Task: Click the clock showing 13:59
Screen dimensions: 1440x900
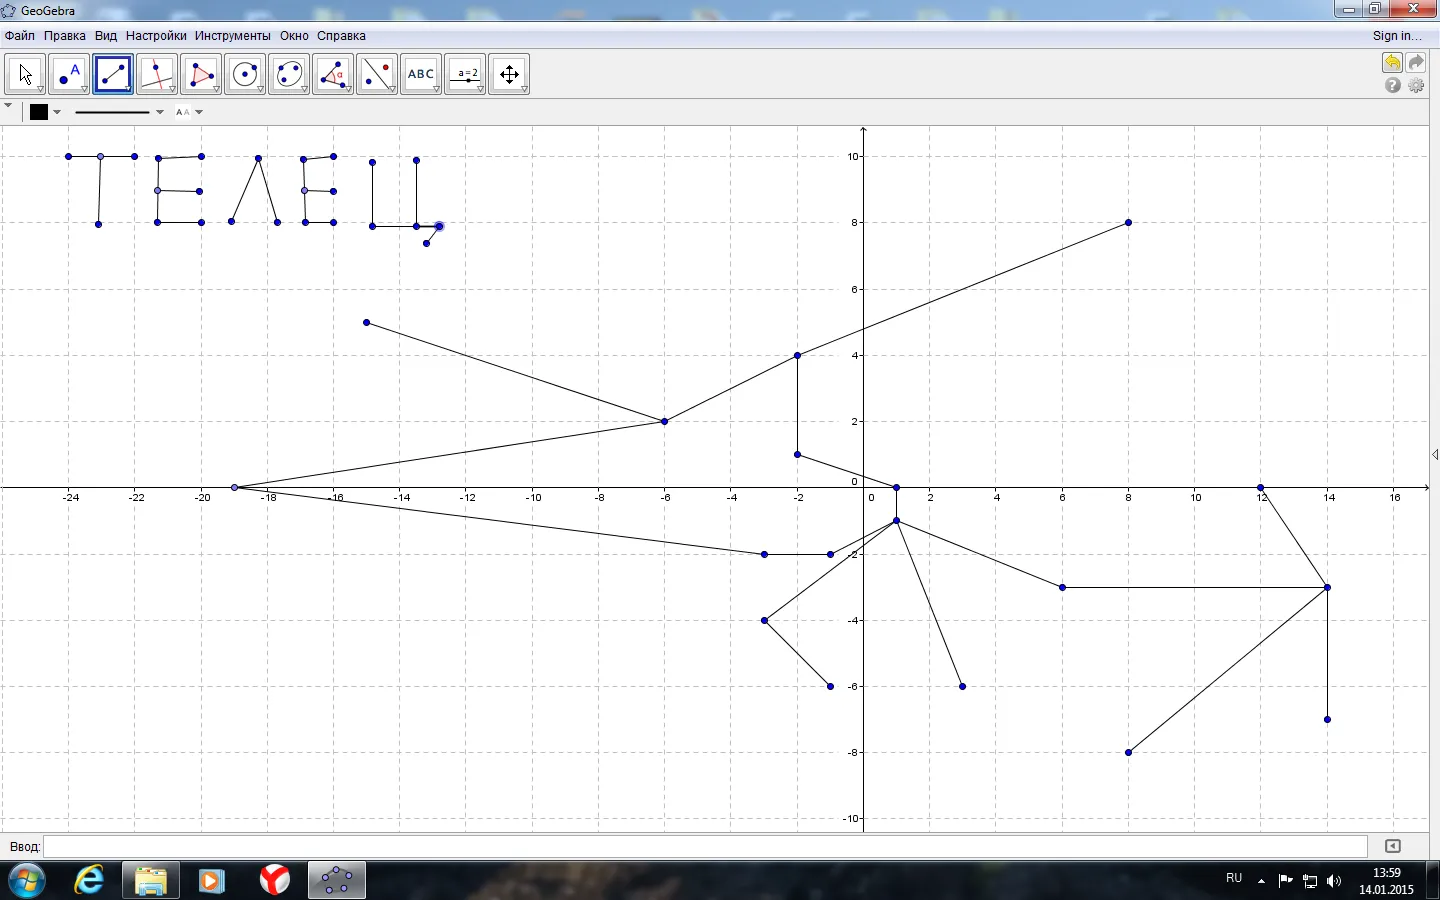Action: [x=1387, y=873]
